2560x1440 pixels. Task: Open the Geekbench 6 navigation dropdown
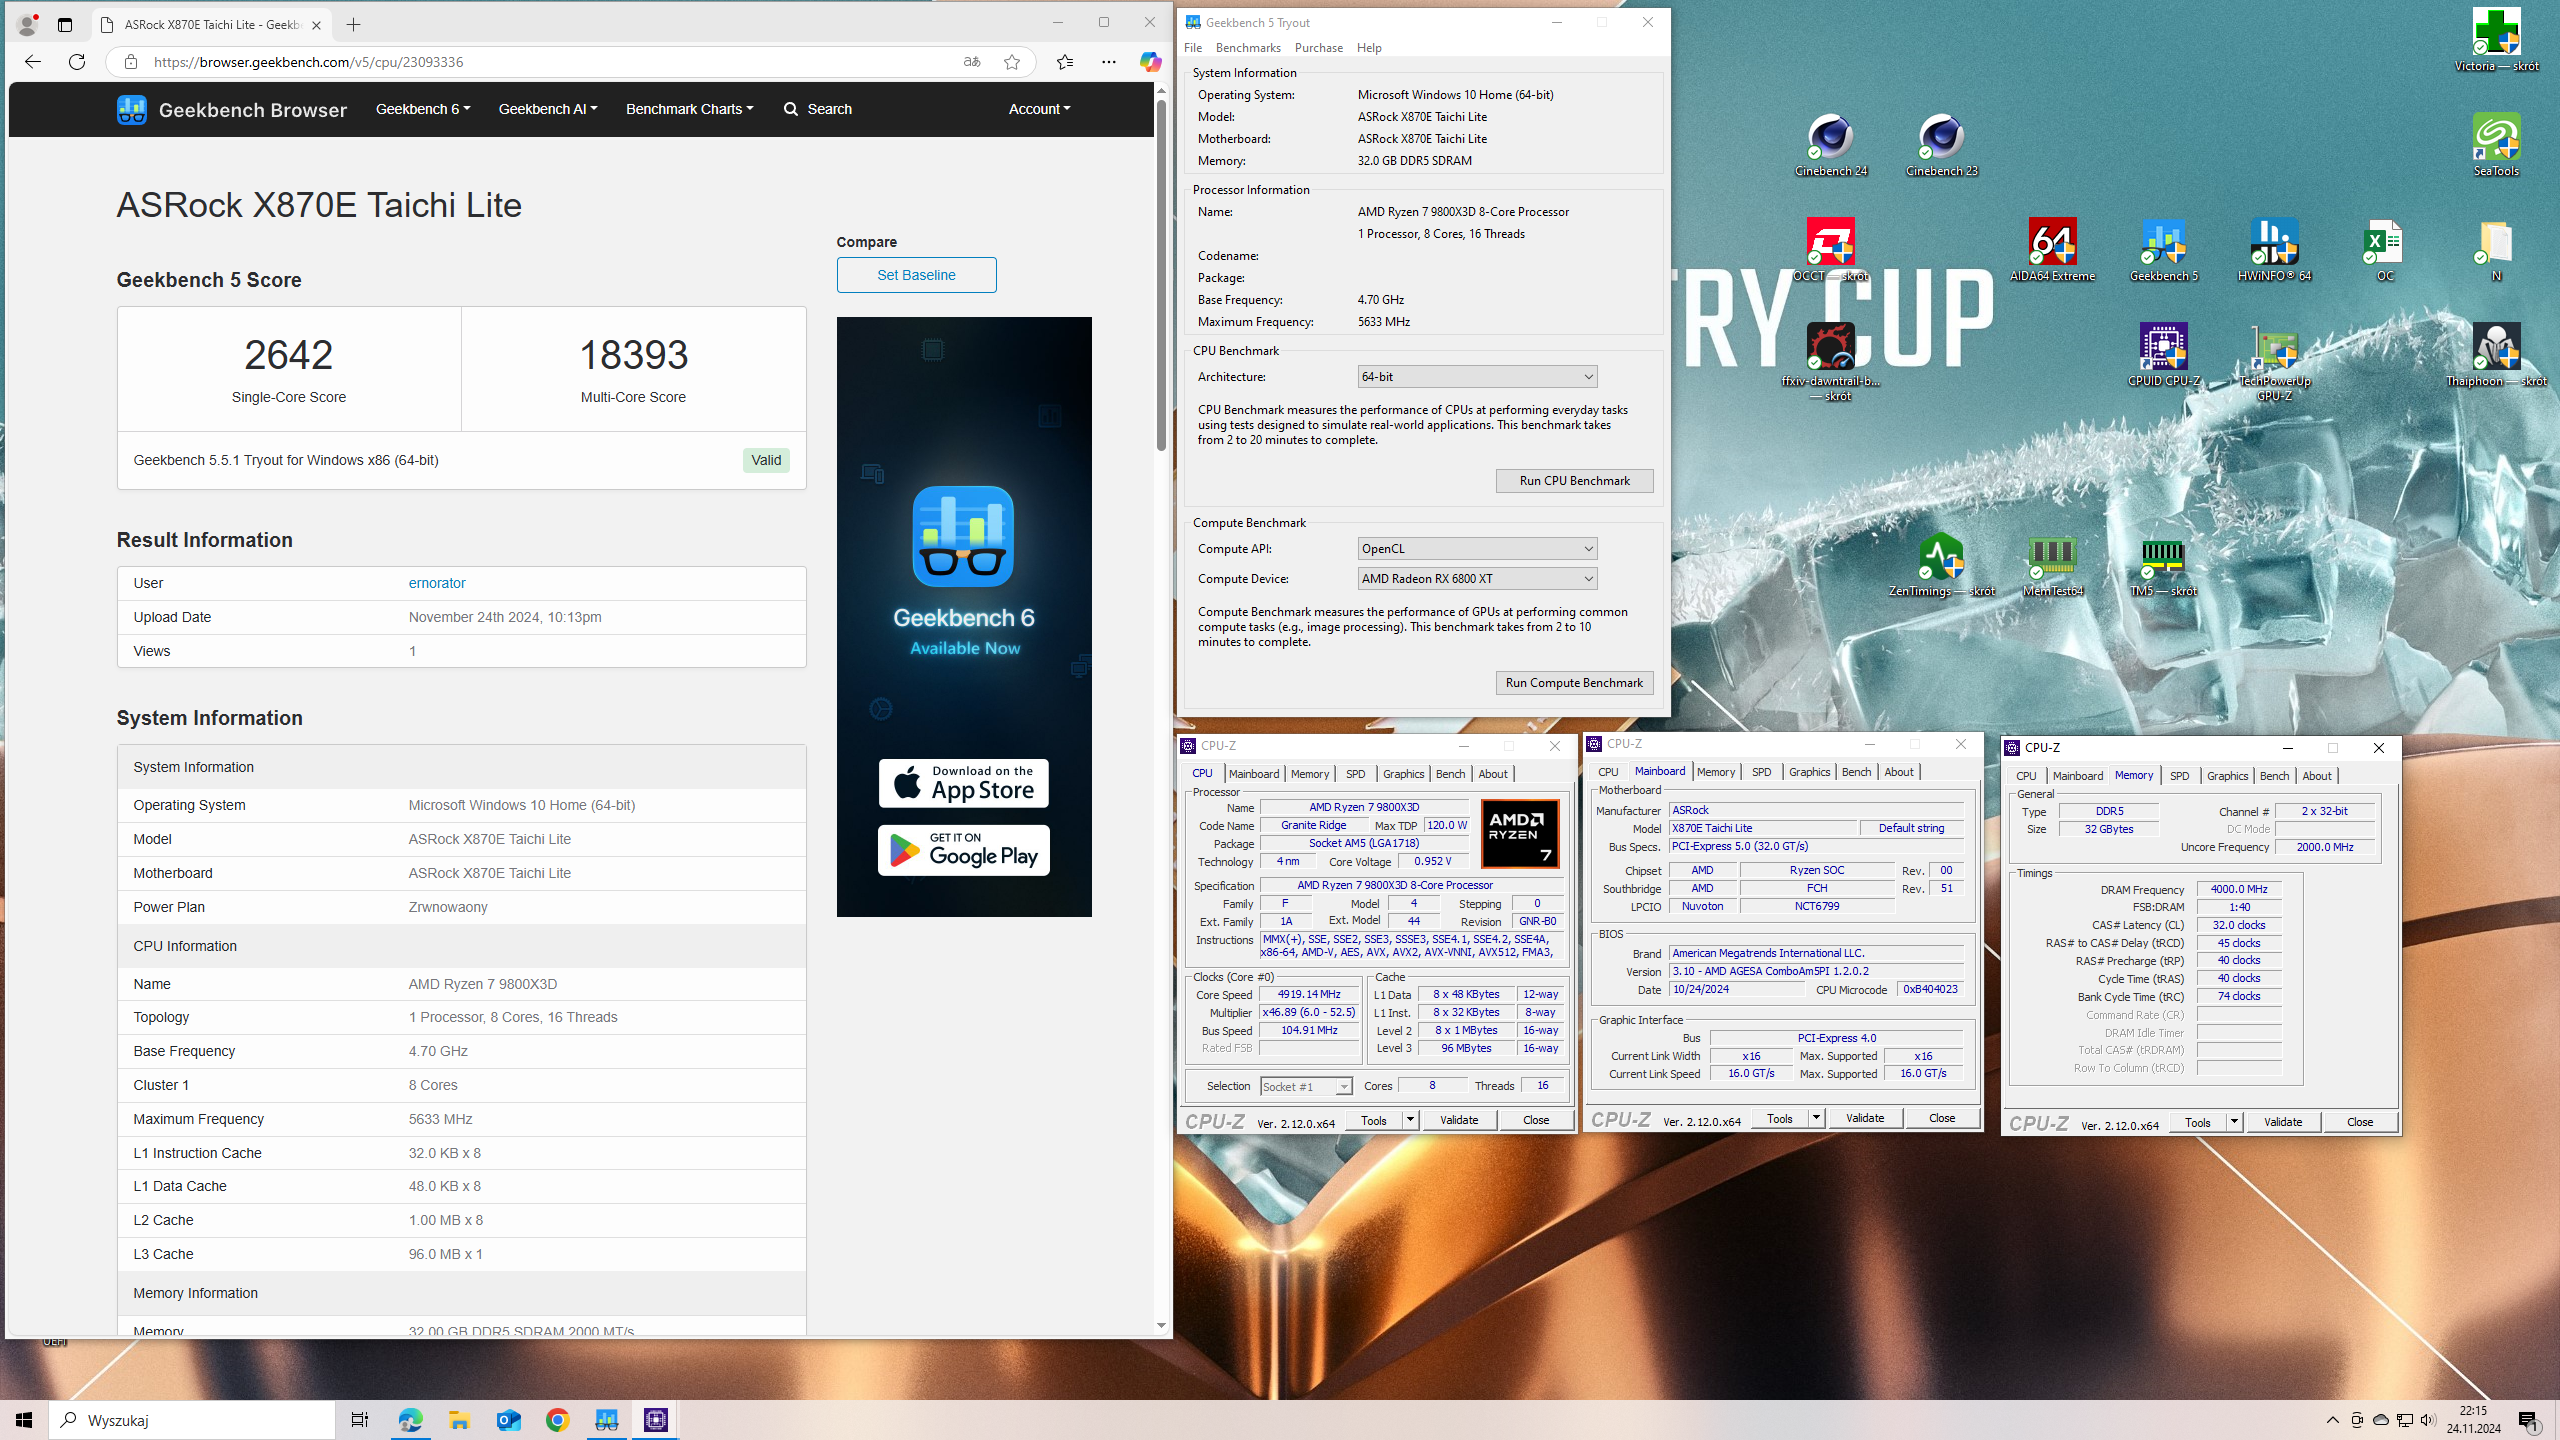click(422, 109)
